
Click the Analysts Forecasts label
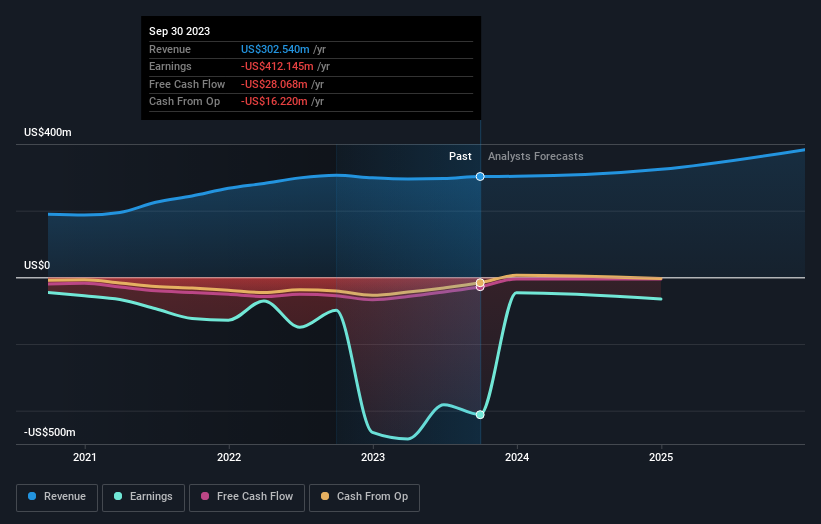536,156
